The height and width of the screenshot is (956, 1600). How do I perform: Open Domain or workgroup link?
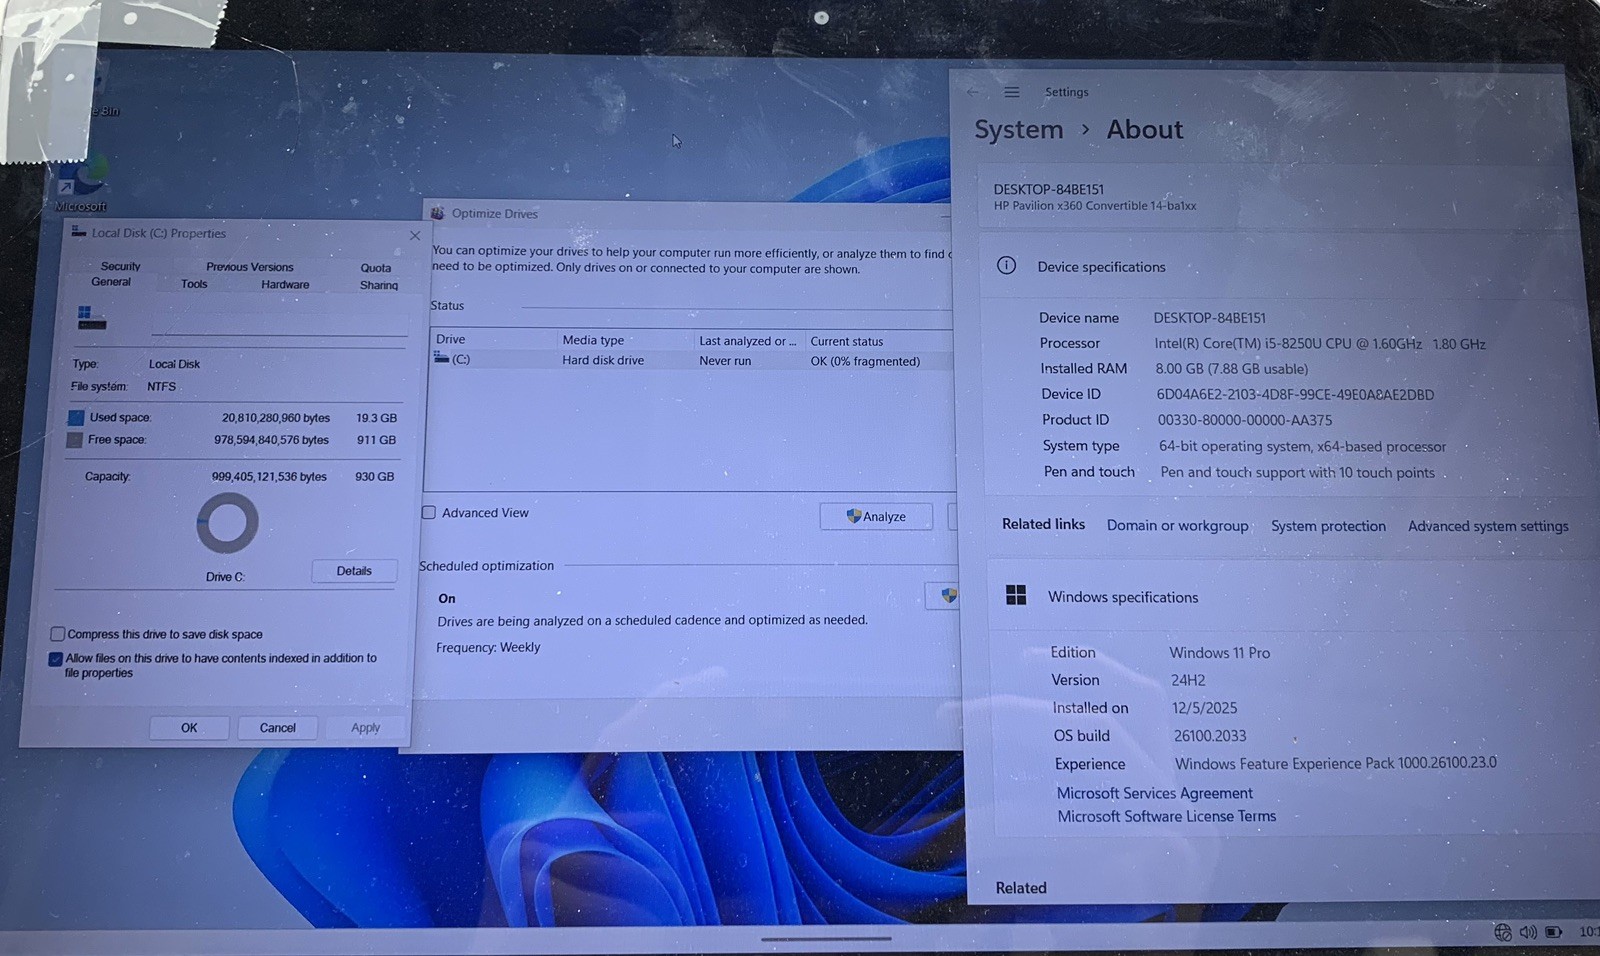pyautogui.click(x=1177, y=525)
